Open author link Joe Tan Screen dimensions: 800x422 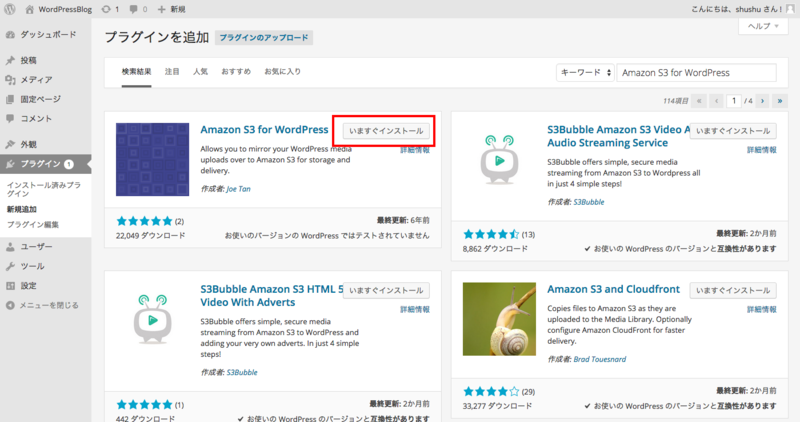[238, 189]
